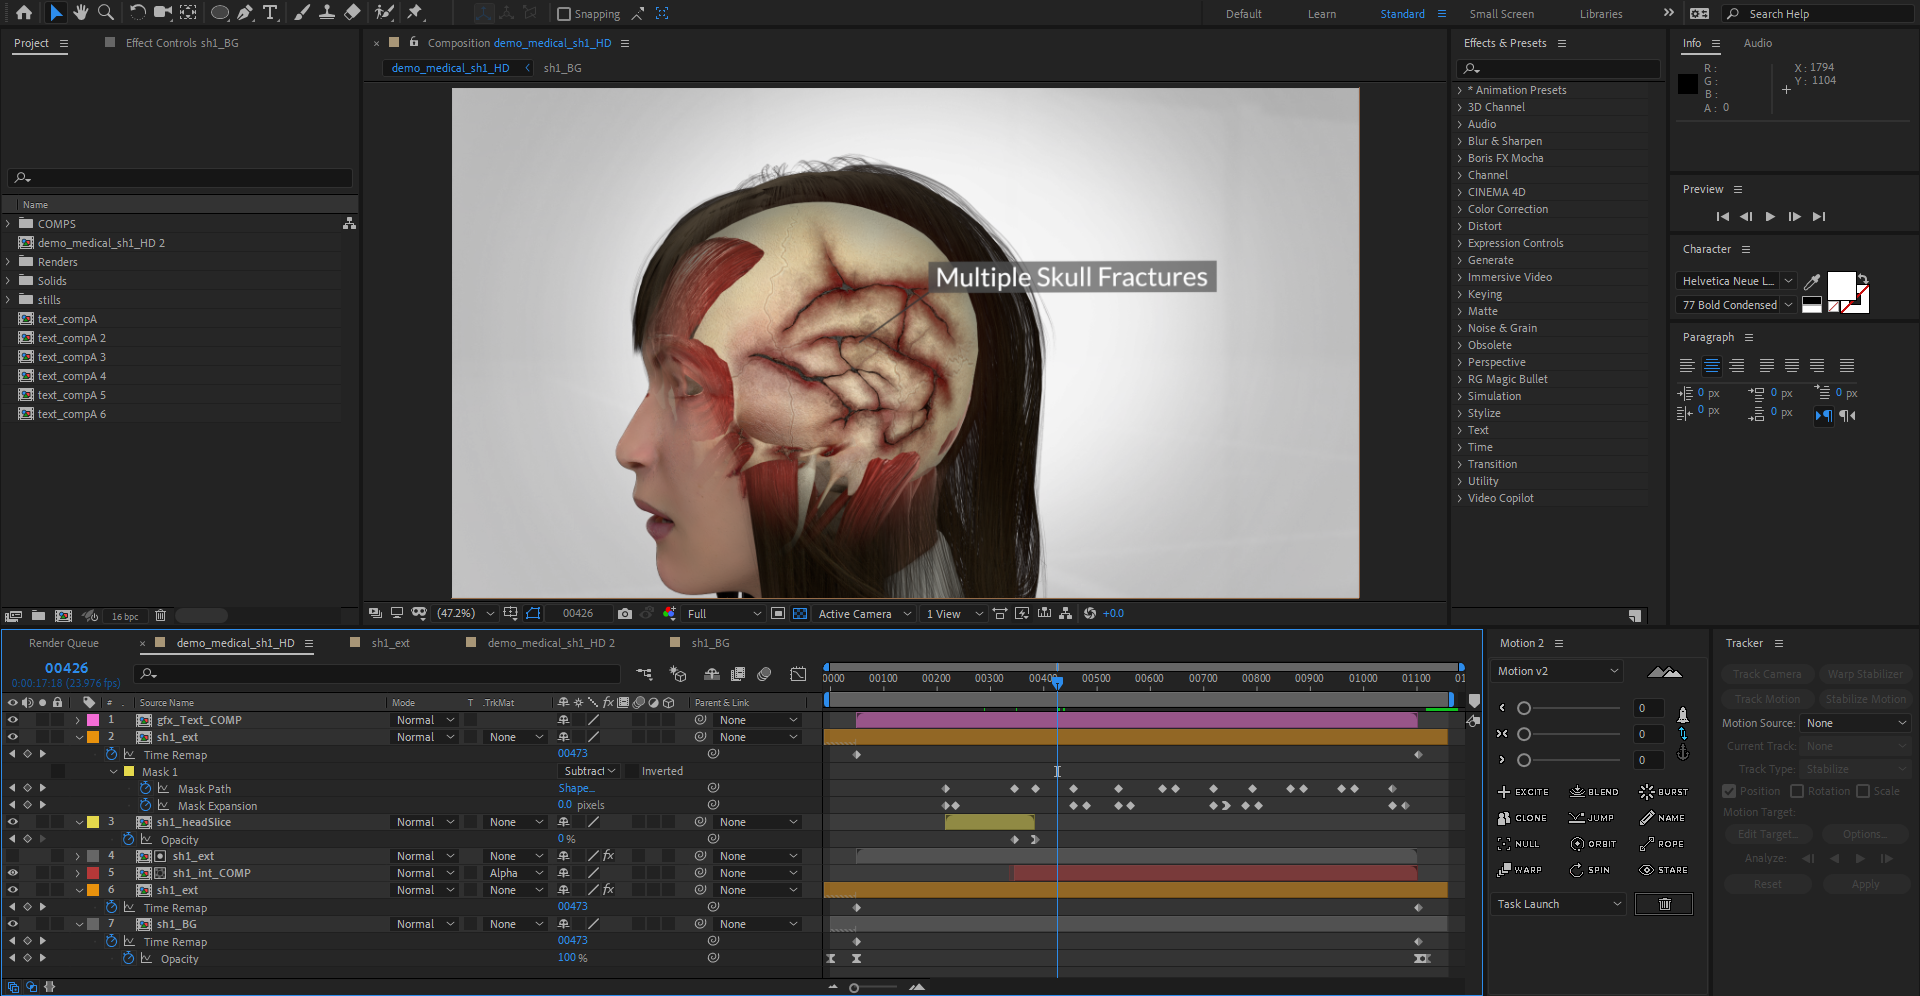Delete selected project item with trash icon
This screenshot has height=996, width=1920.
(x=160, y=616)
